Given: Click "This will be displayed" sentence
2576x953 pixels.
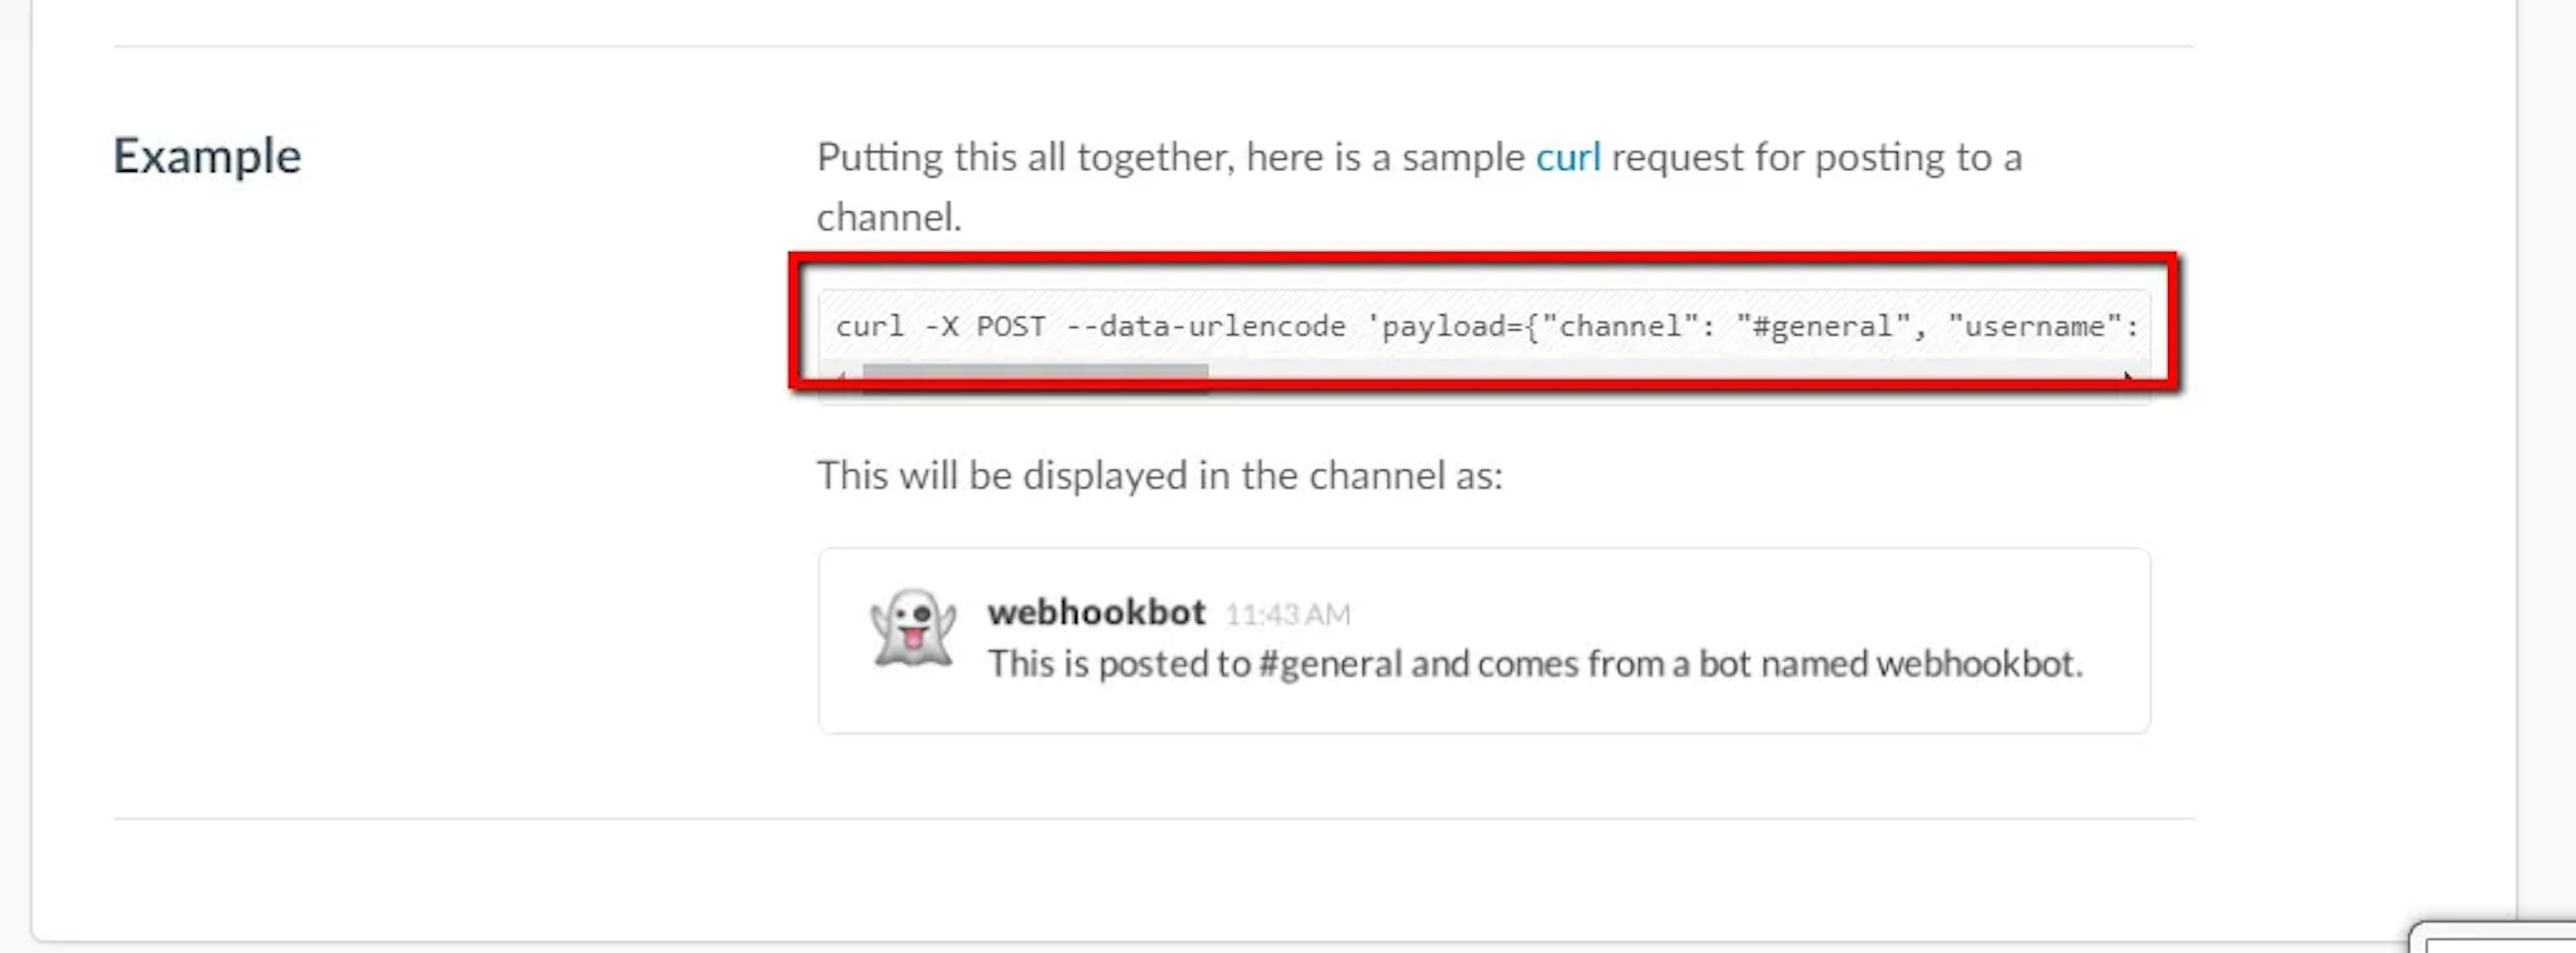Looking at the screenshot, I should [x=1159, y=476].
